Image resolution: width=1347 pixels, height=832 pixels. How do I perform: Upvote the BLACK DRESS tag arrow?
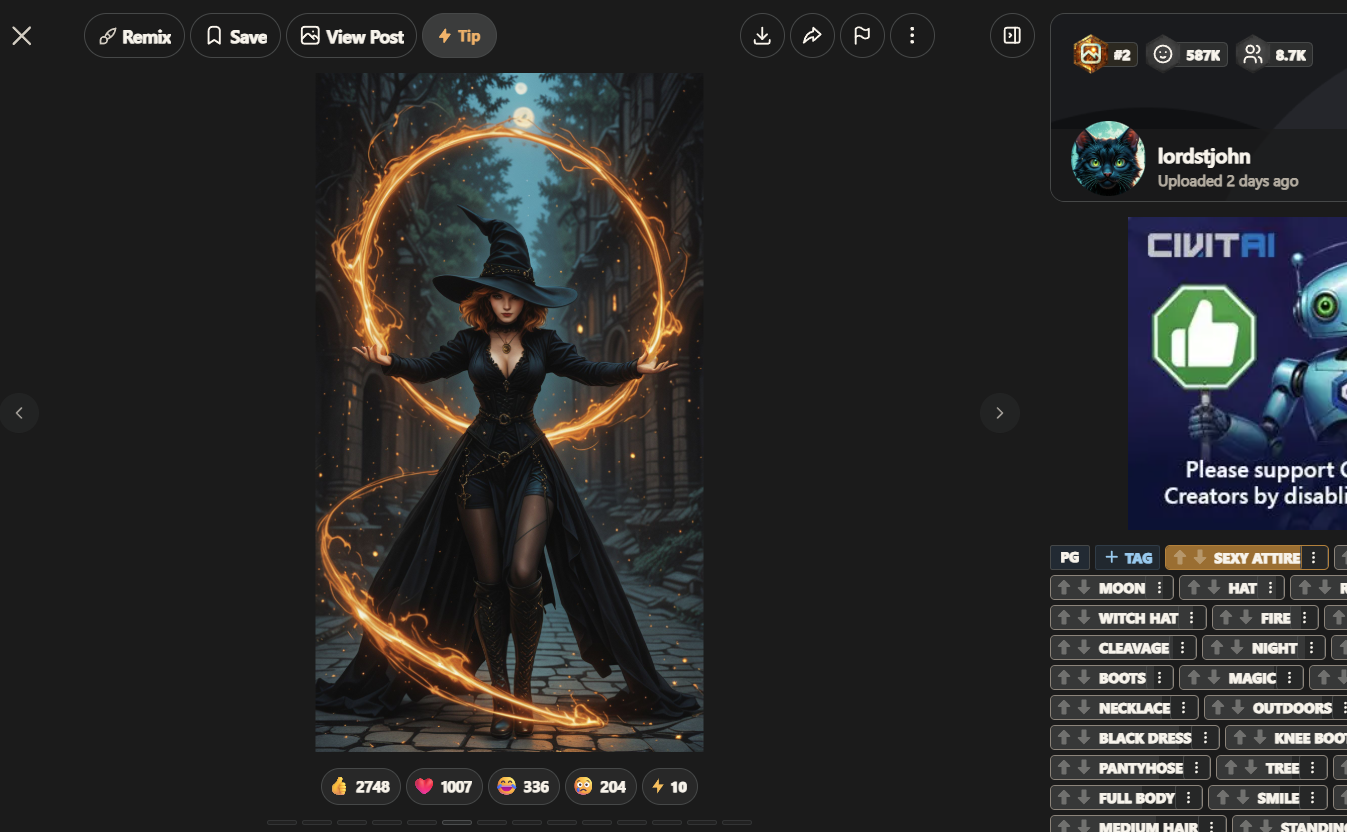(1065, 738)
